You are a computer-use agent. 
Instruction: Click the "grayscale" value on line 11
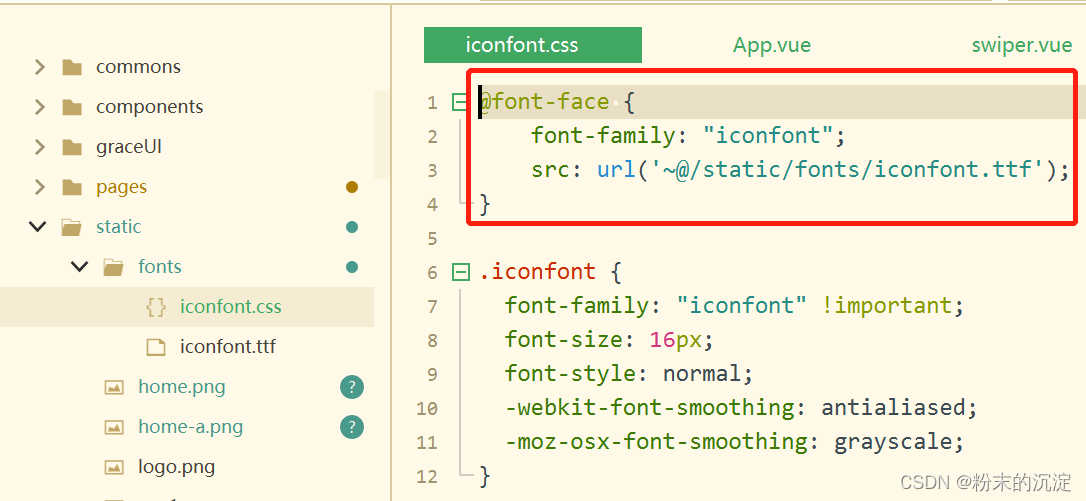coord(893,442)
